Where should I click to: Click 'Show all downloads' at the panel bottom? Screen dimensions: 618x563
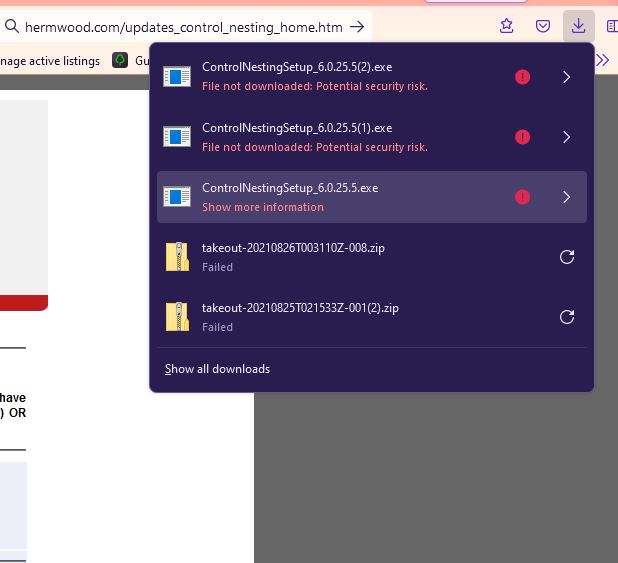pos(217,369)
